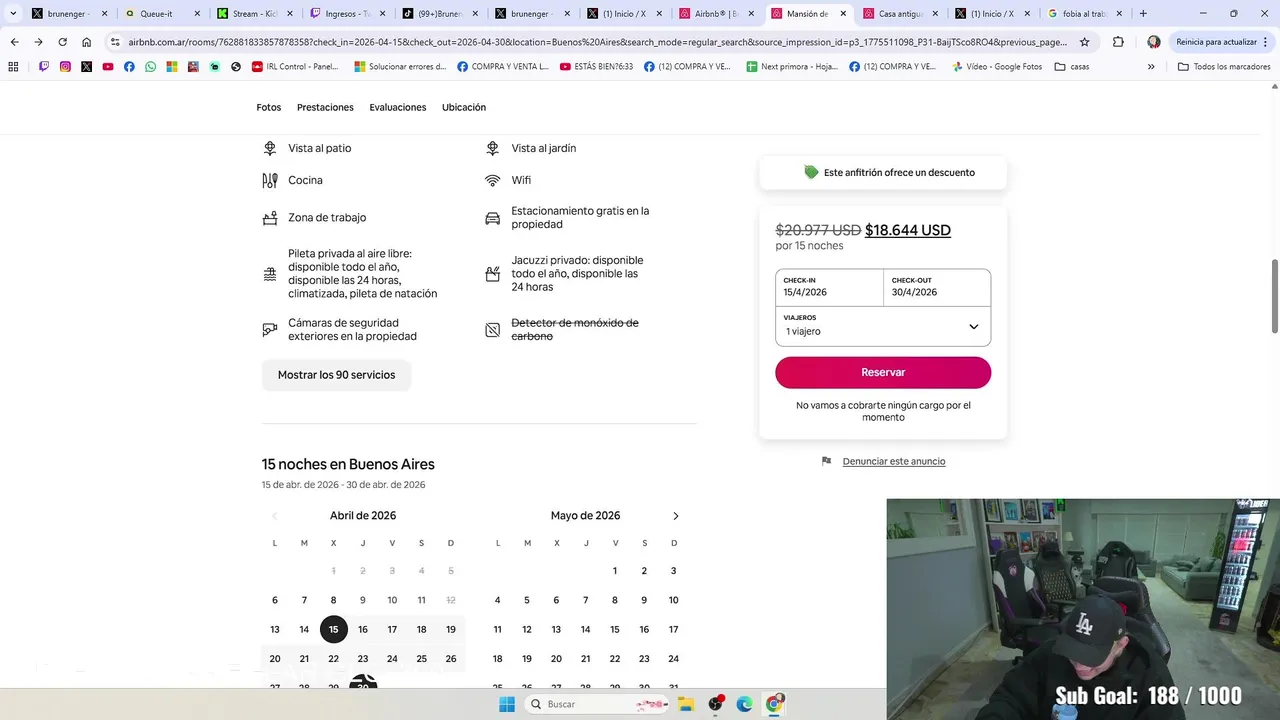1280x720 pixels.
Task: Switch to the Evaluaciones section tab
Action: tap(398, 107)
